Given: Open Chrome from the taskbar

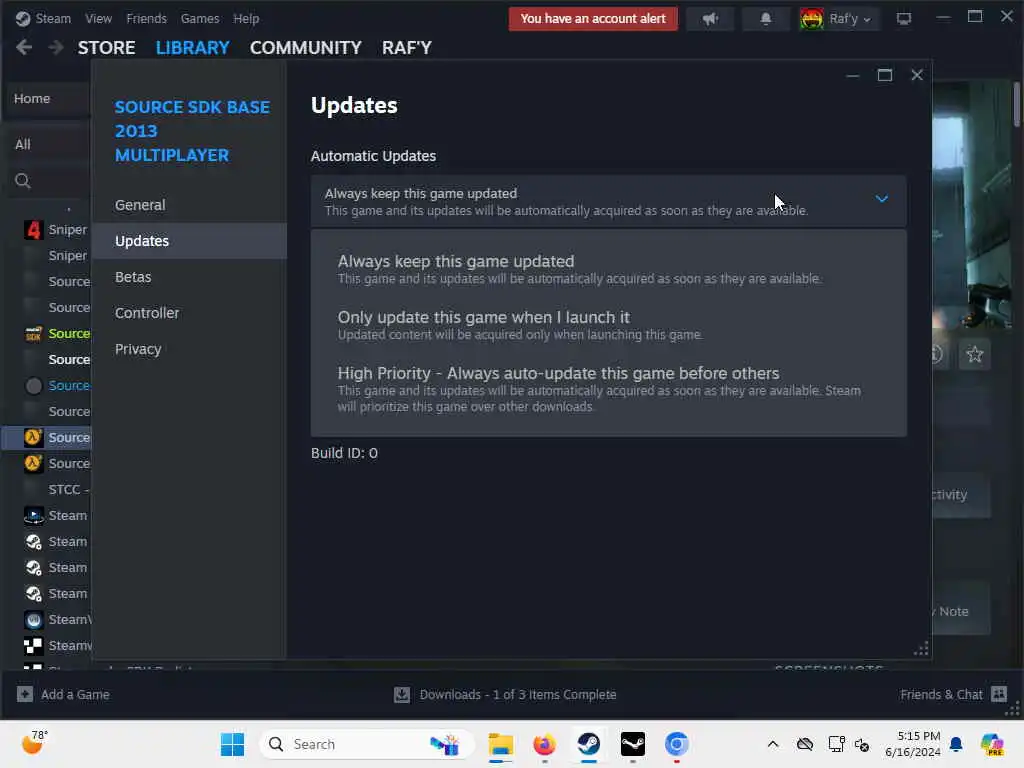Looking at the screenshot, I should pos(677,744).
